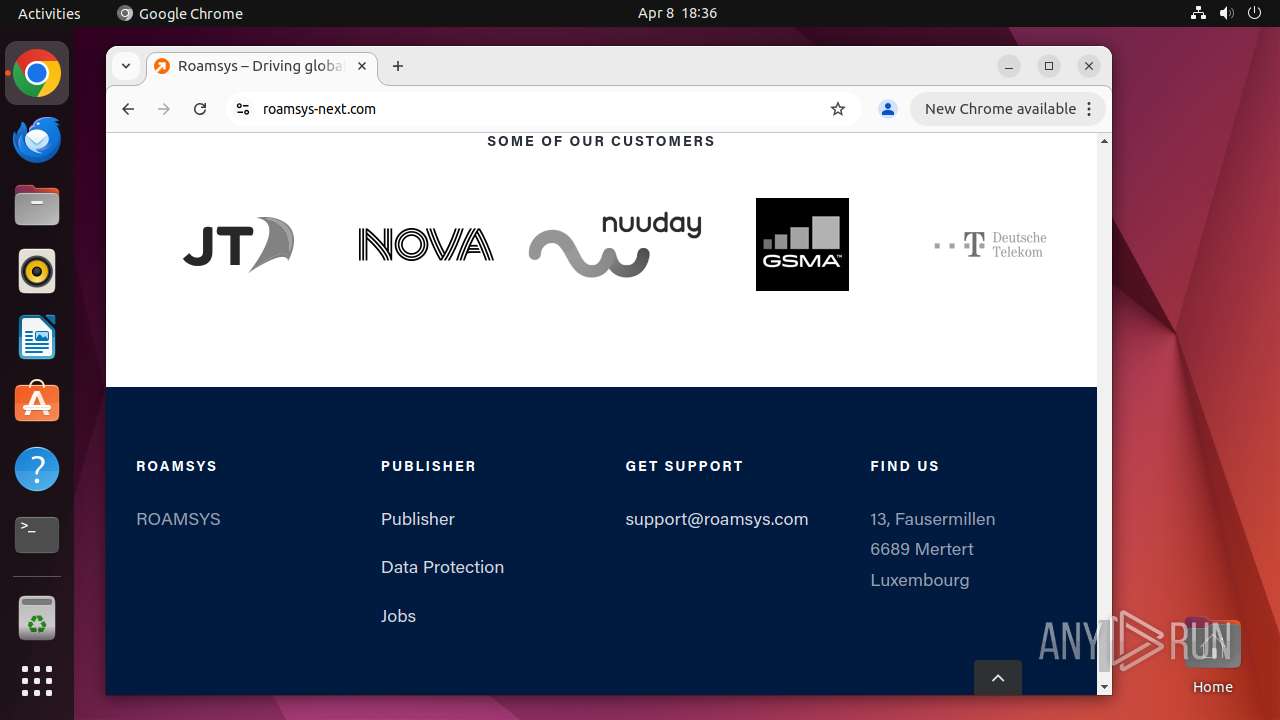Image resolution: width=1280 pixels, height=720 pixels.
Task: Open Chrome three-dot menu
Action: tap(1090, 109)
